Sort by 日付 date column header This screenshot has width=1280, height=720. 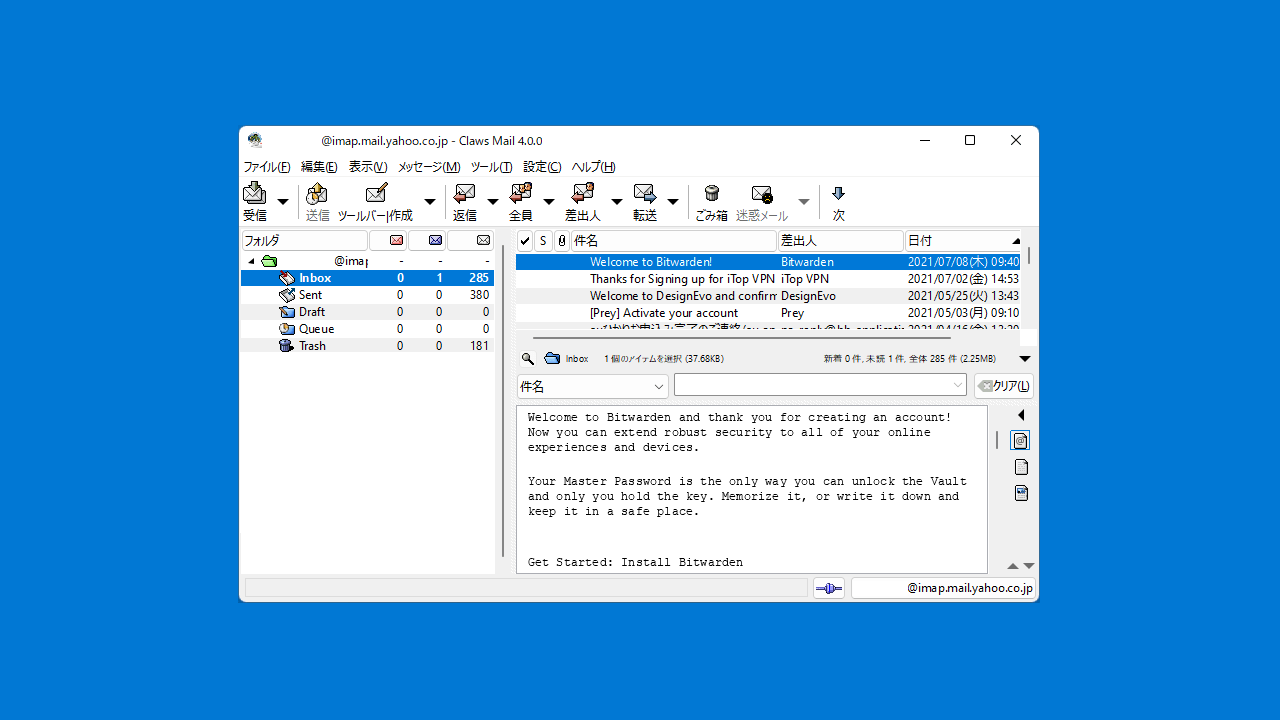pyautogui.click(x=964, y=241)
